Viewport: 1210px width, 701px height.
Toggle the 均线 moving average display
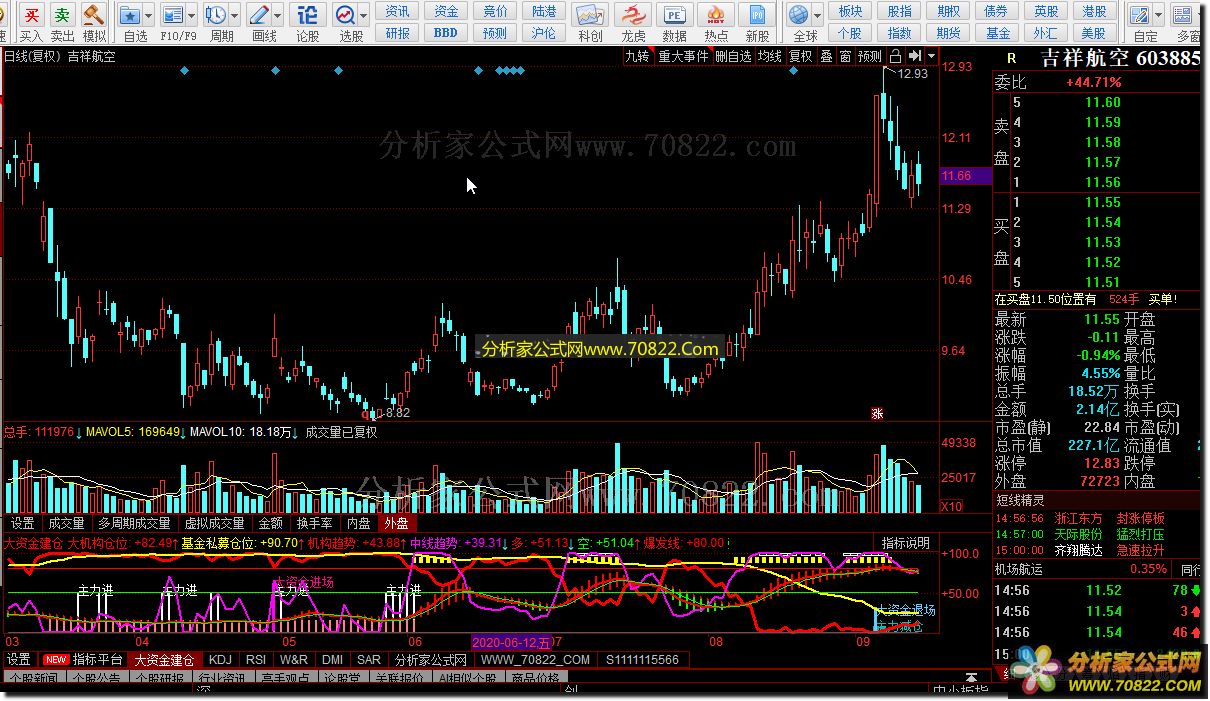click(x=769, y=56)
